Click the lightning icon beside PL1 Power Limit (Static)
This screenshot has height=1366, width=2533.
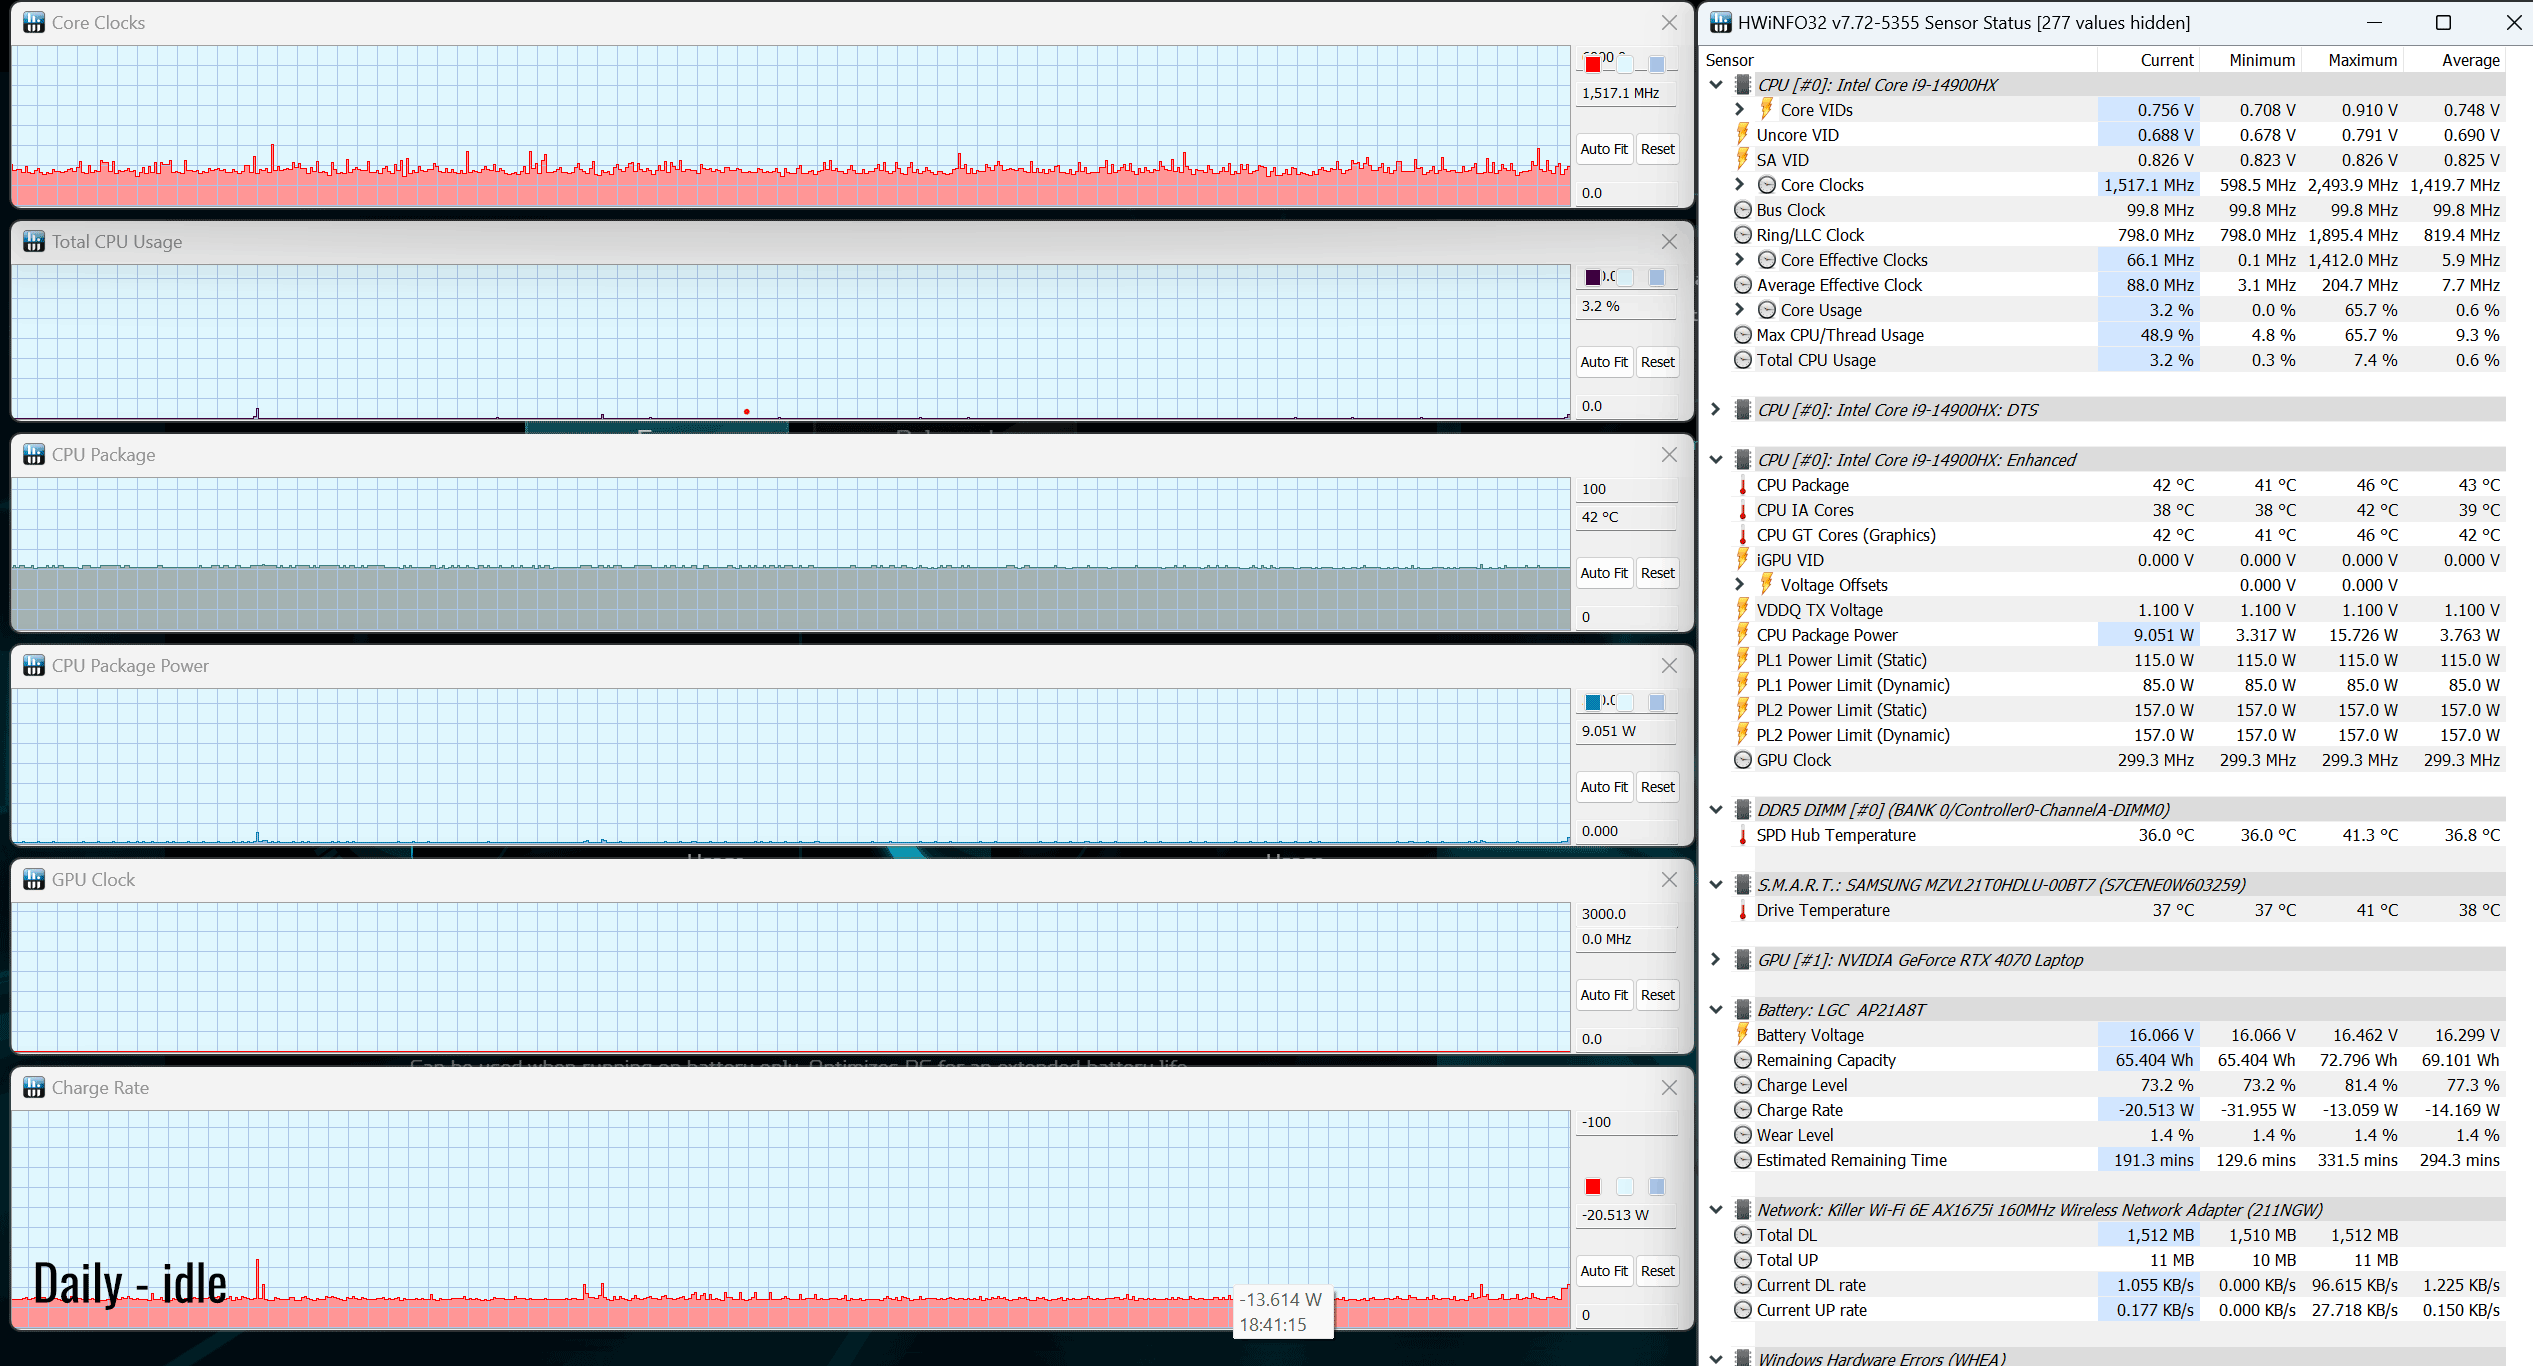1743,659
